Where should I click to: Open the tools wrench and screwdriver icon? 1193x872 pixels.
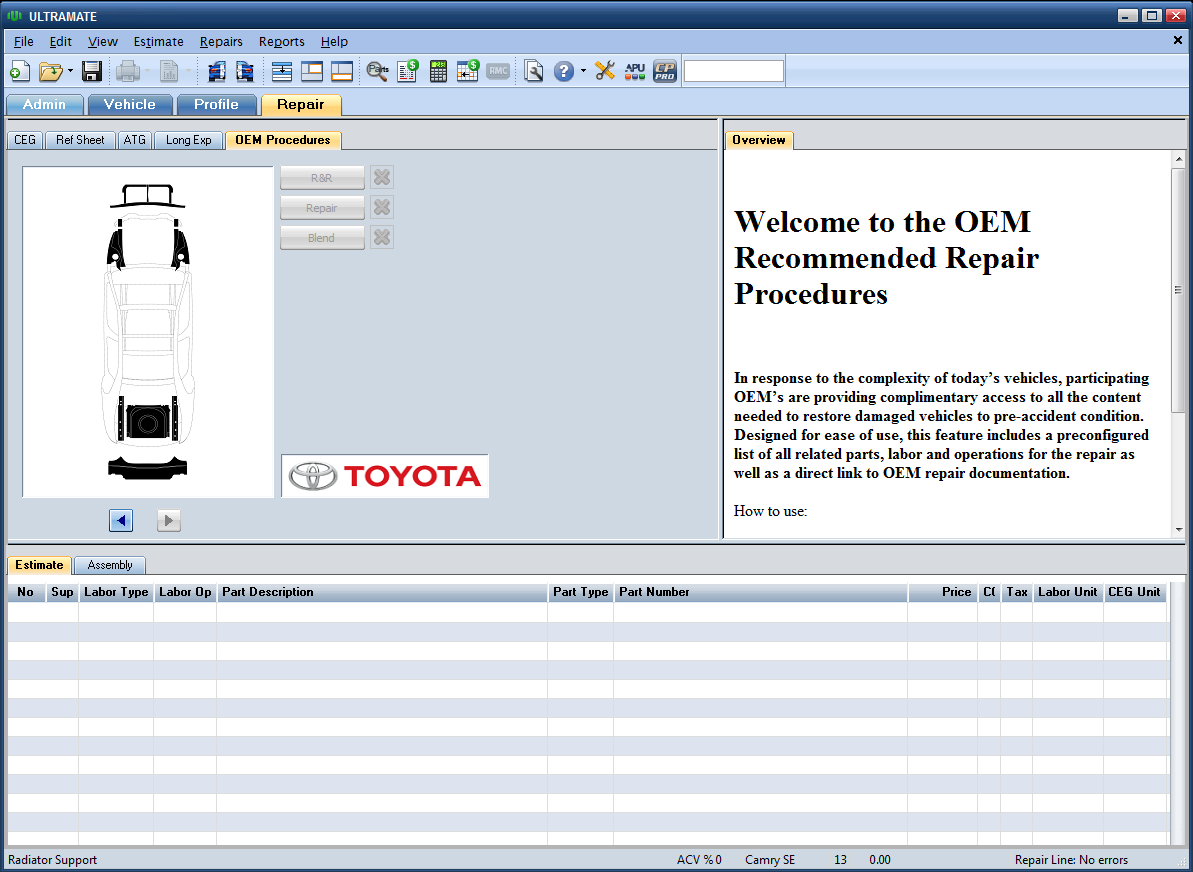pos(605,71)
